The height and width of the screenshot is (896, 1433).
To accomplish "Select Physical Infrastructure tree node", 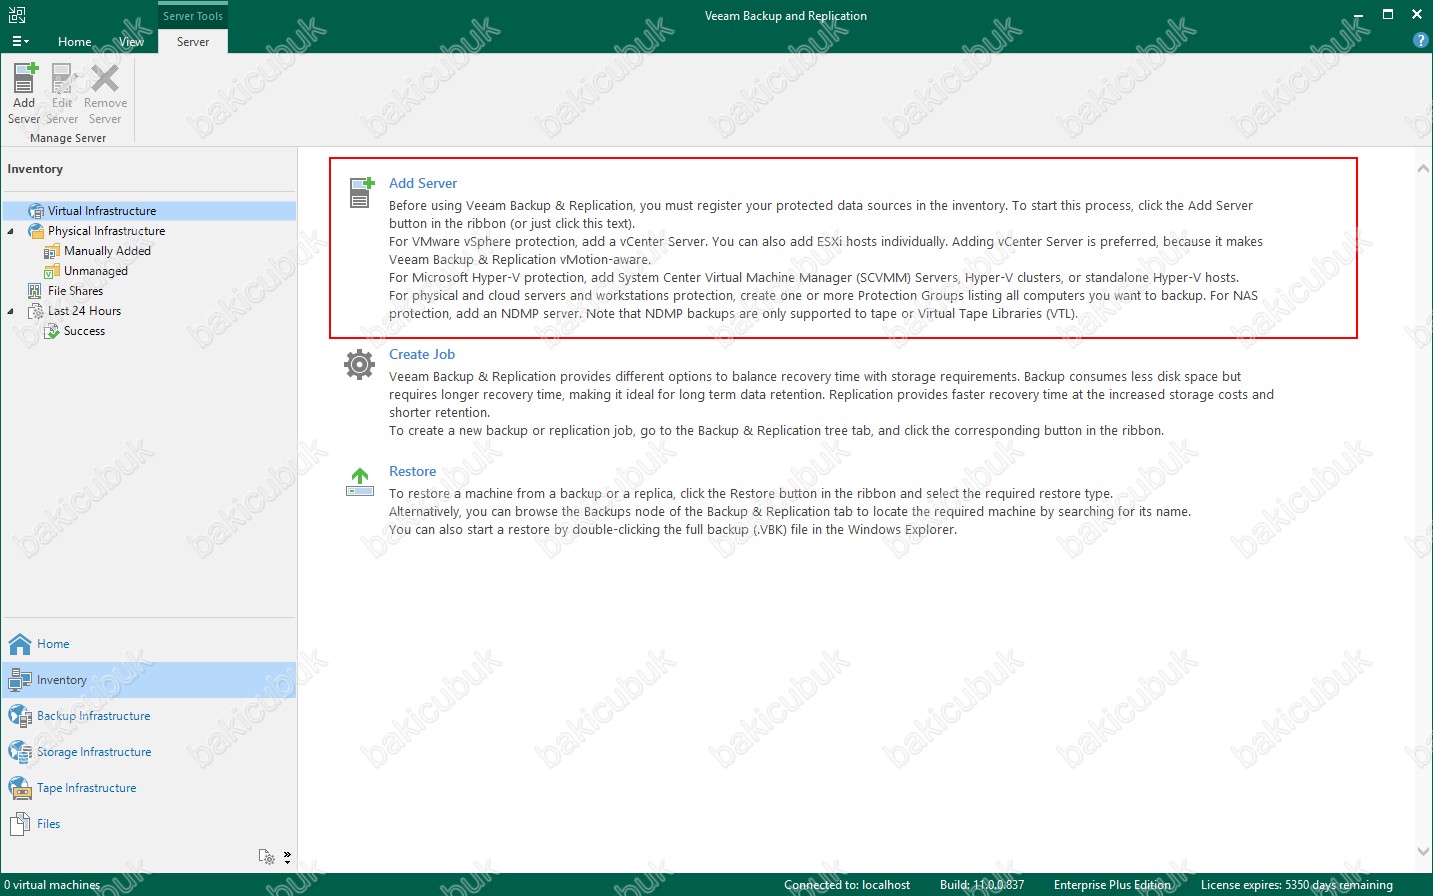I will [x=106, y=231].
